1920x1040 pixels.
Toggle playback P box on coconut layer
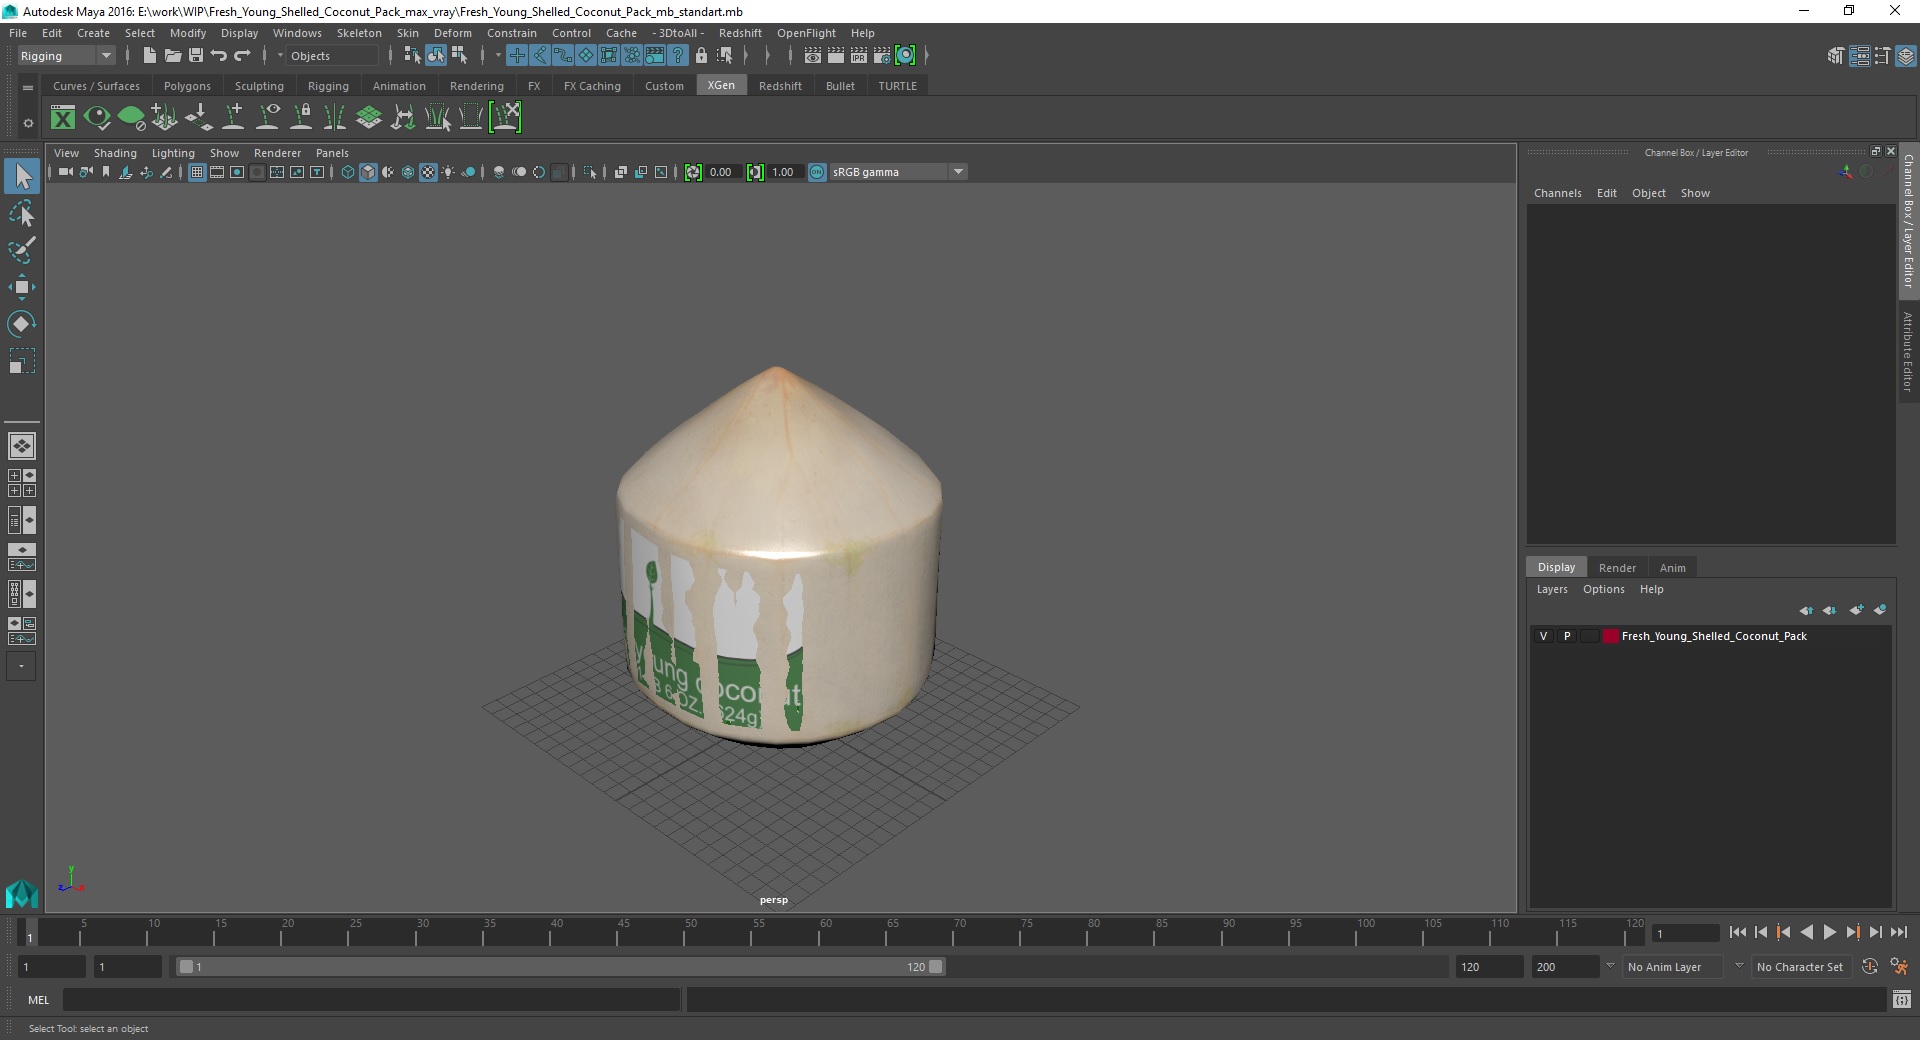(x=1567, y=636)
